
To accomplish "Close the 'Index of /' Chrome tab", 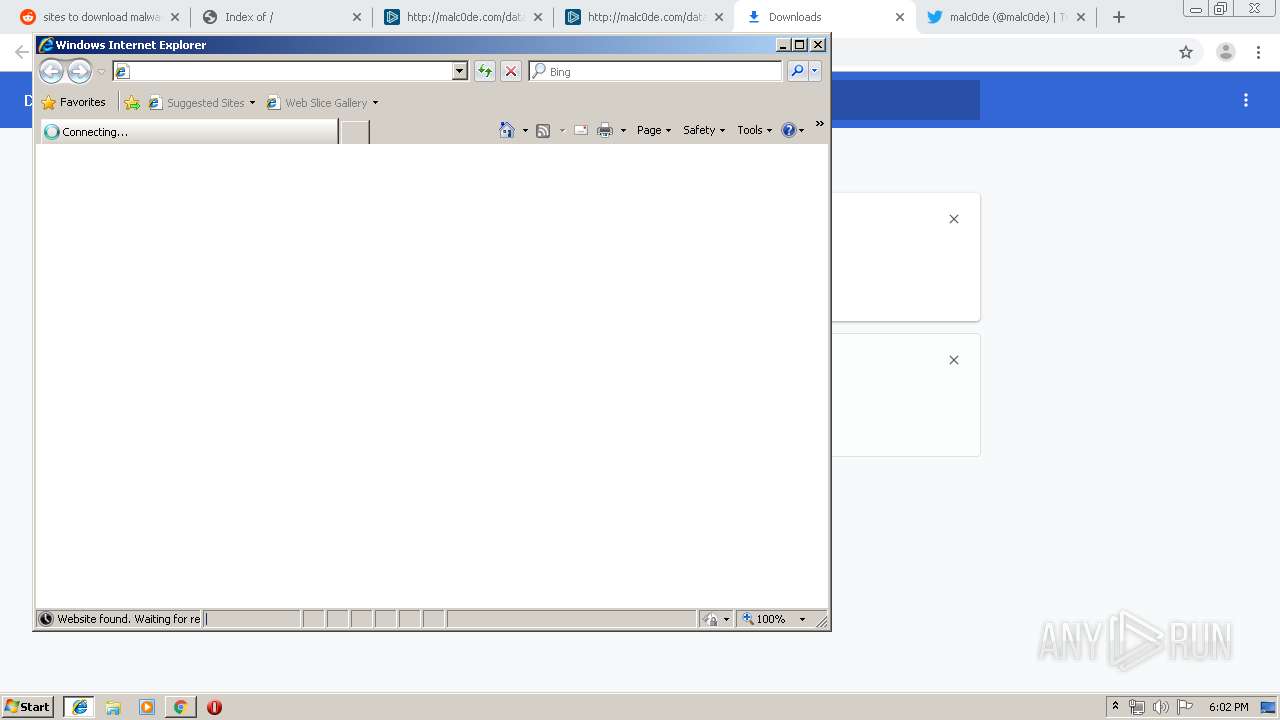I will tap(357, 17).
